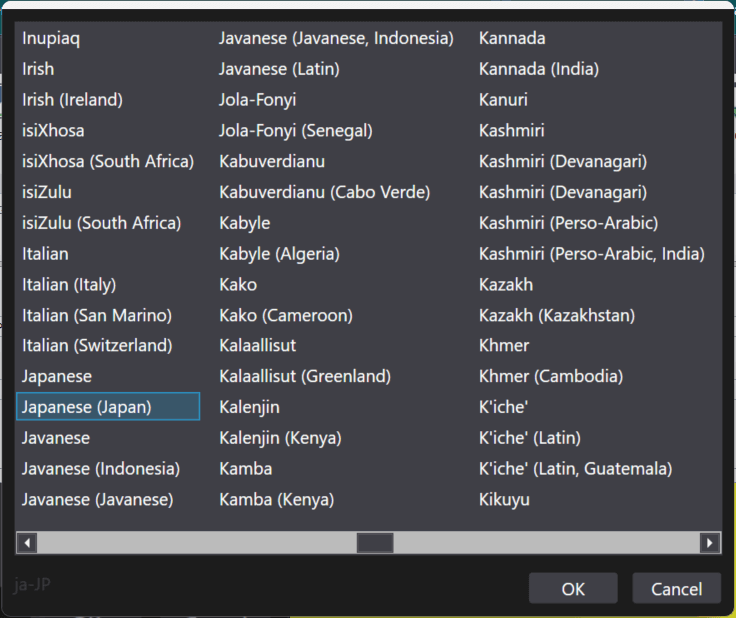Choose Italian (Switzerland) language
This screenshot has height=618, width=736.
pyautogui.click(x=97, y=346)
